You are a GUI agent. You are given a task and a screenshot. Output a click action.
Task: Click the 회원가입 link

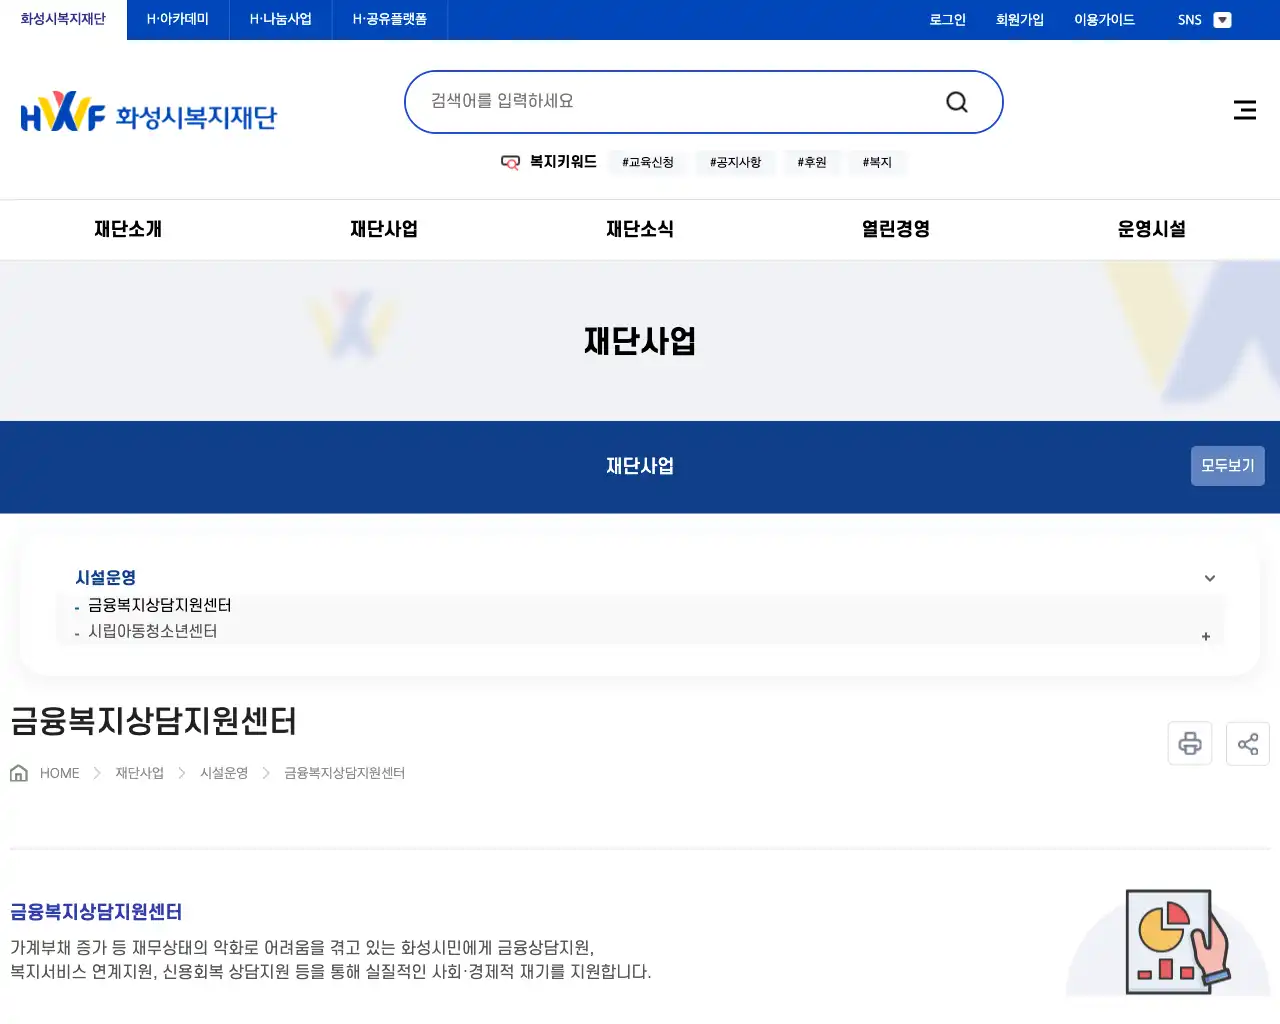[1019, 19]
